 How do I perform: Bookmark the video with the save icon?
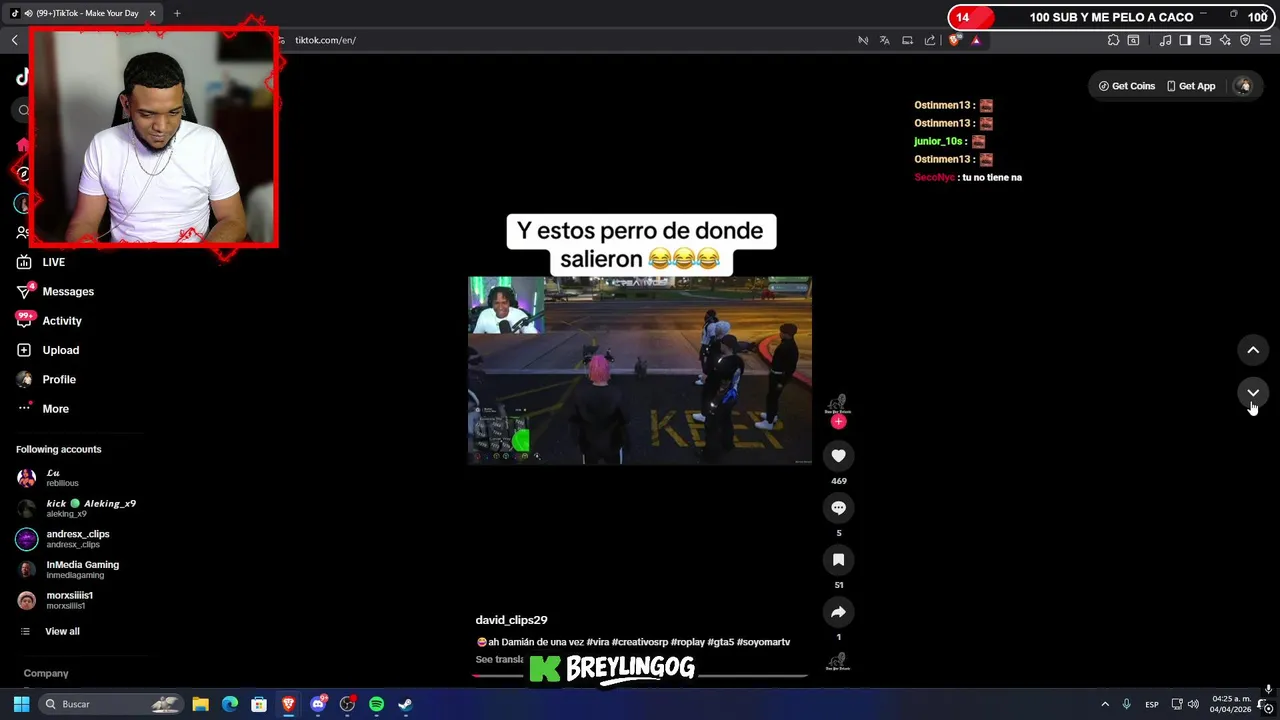838,560
